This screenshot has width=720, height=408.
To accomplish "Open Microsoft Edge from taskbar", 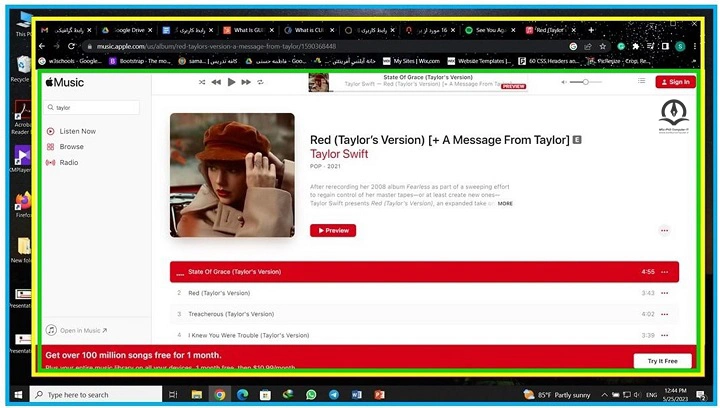I will [242, 395].
